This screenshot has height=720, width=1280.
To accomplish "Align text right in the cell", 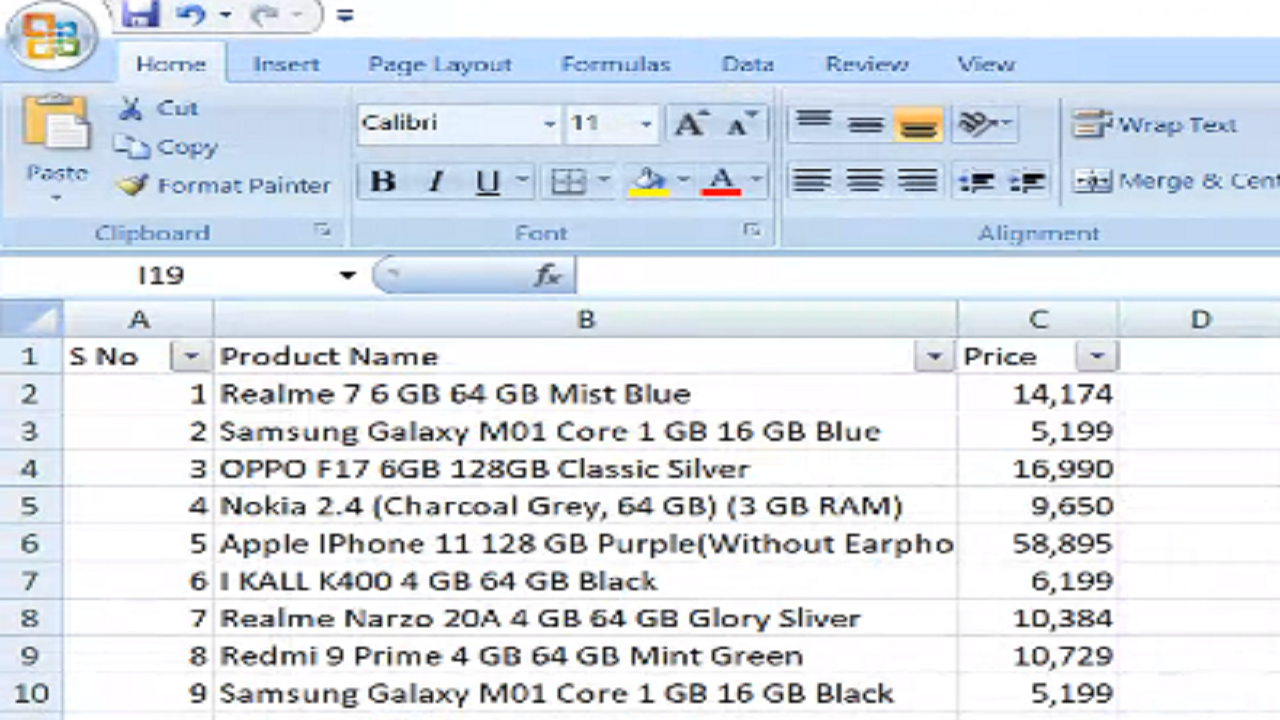I will point(917,182).
